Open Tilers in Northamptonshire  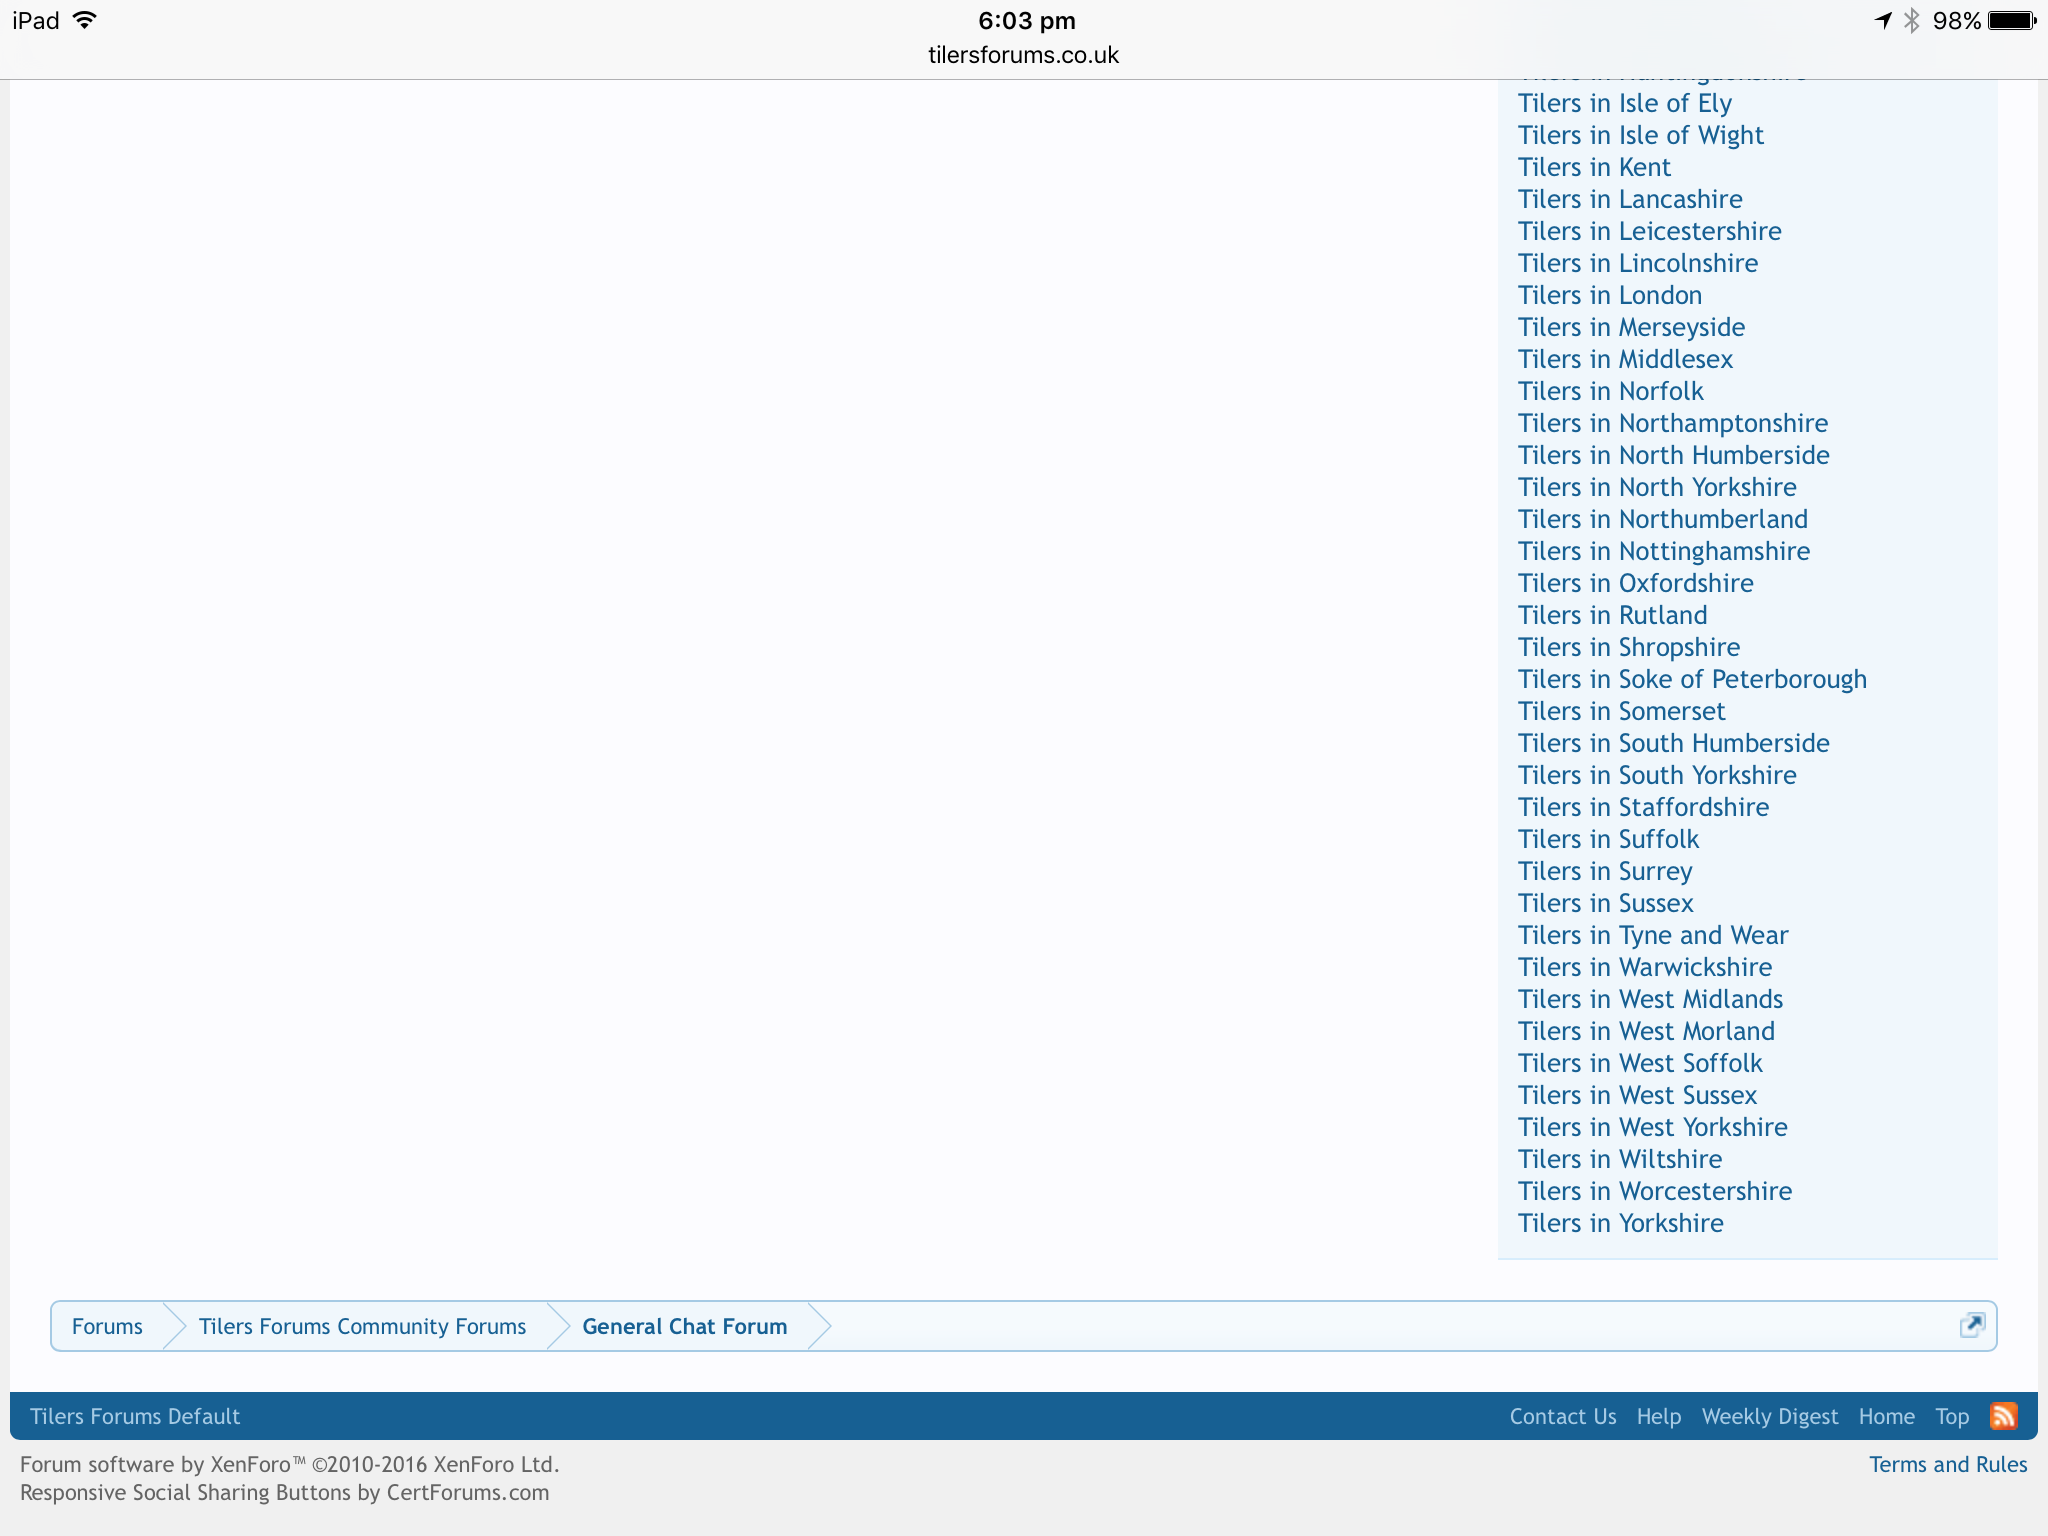(1673, 423)
